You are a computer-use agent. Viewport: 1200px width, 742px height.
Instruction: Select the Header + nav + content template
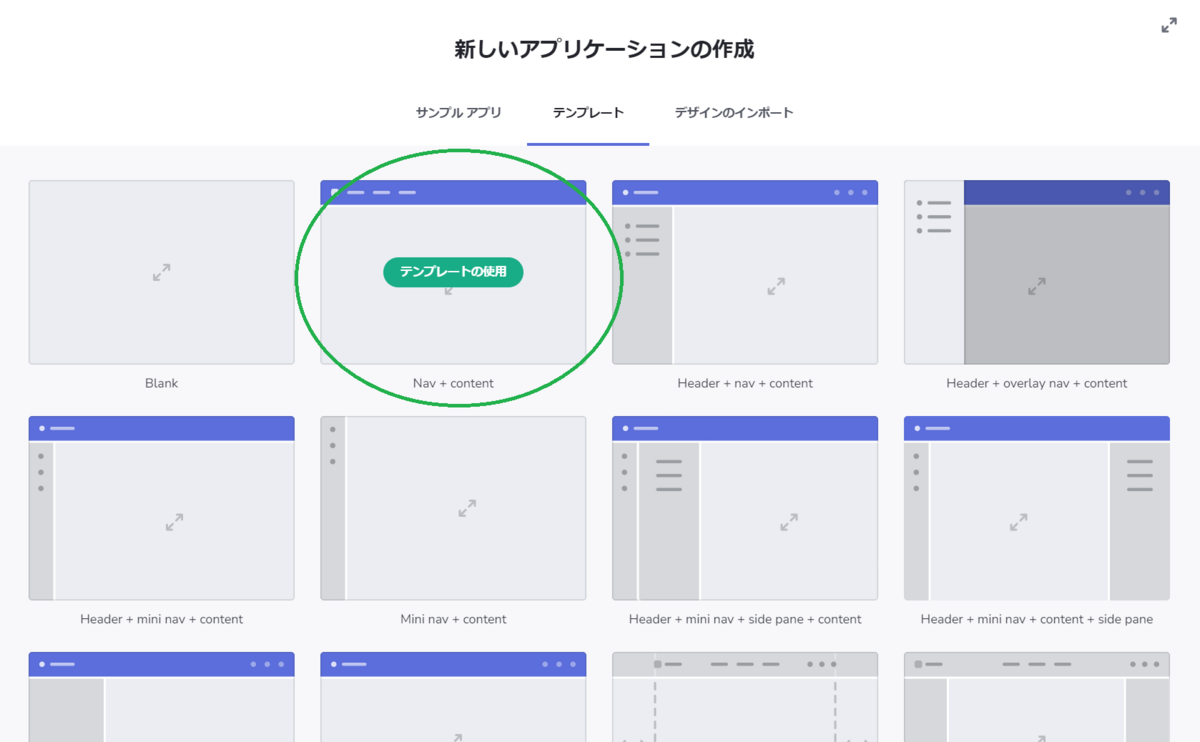coord(744,272)
